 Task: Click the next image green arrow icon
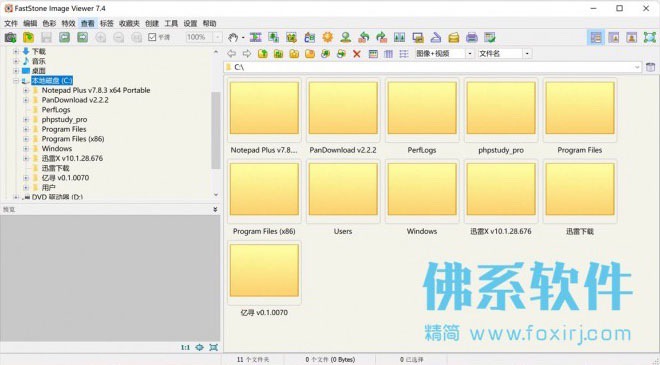(x=82, y=37)
